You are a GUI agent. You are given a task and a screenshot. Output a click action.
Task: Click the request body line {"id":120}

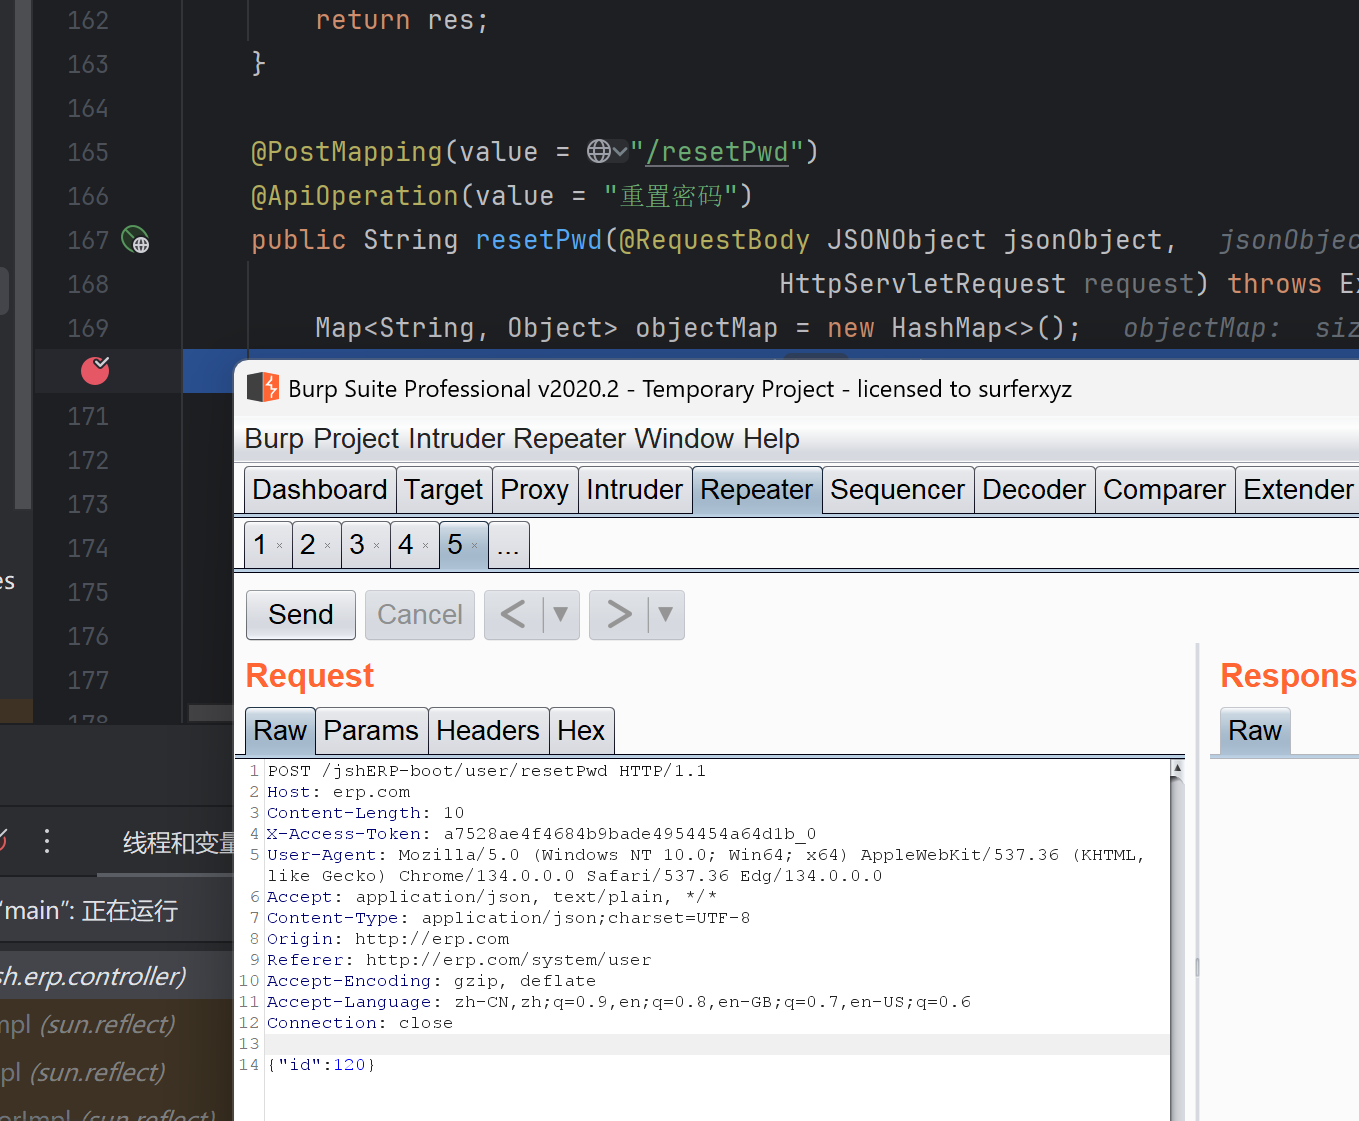321,1065
